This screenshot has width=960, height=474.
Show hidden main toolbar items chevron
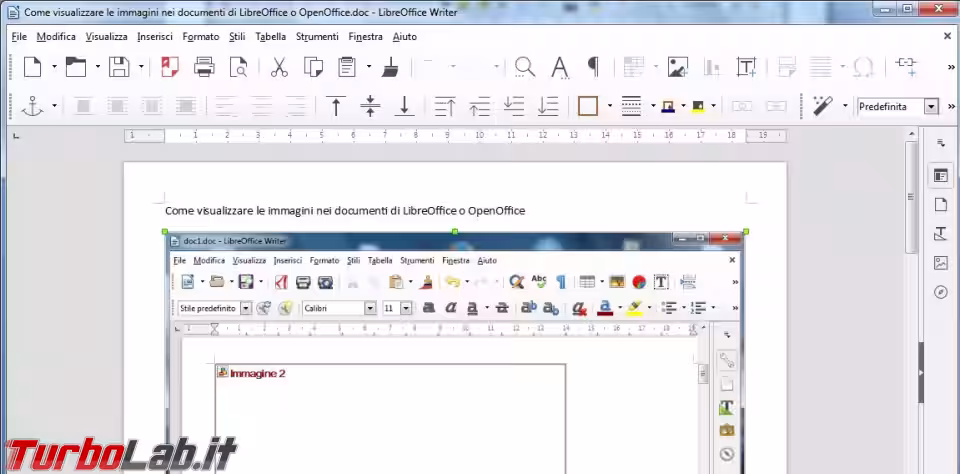pos(951,67)
